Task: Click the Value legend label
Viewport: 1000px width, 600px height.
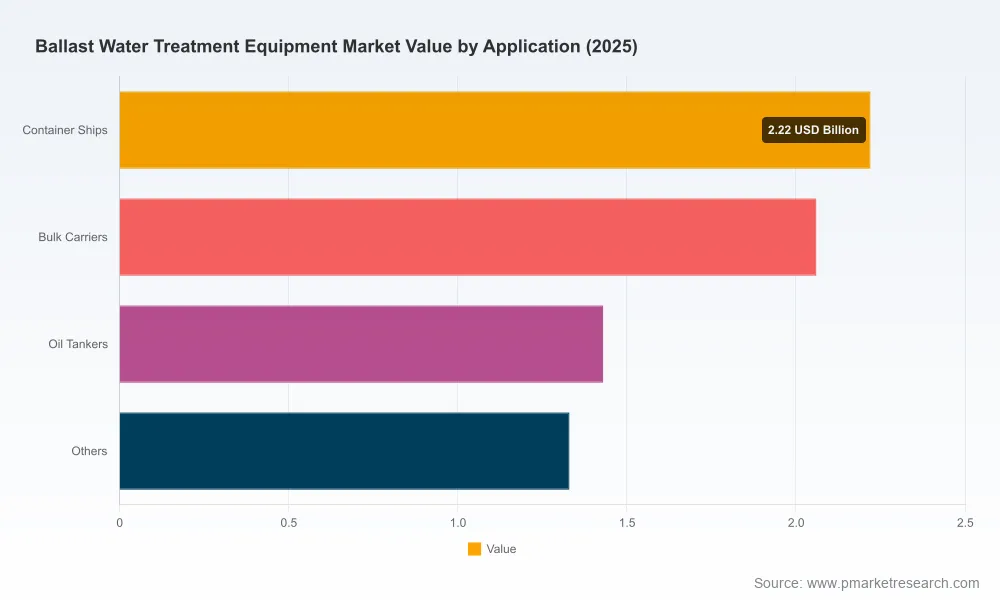Action: pyautogui.click(x=501, y=549)
